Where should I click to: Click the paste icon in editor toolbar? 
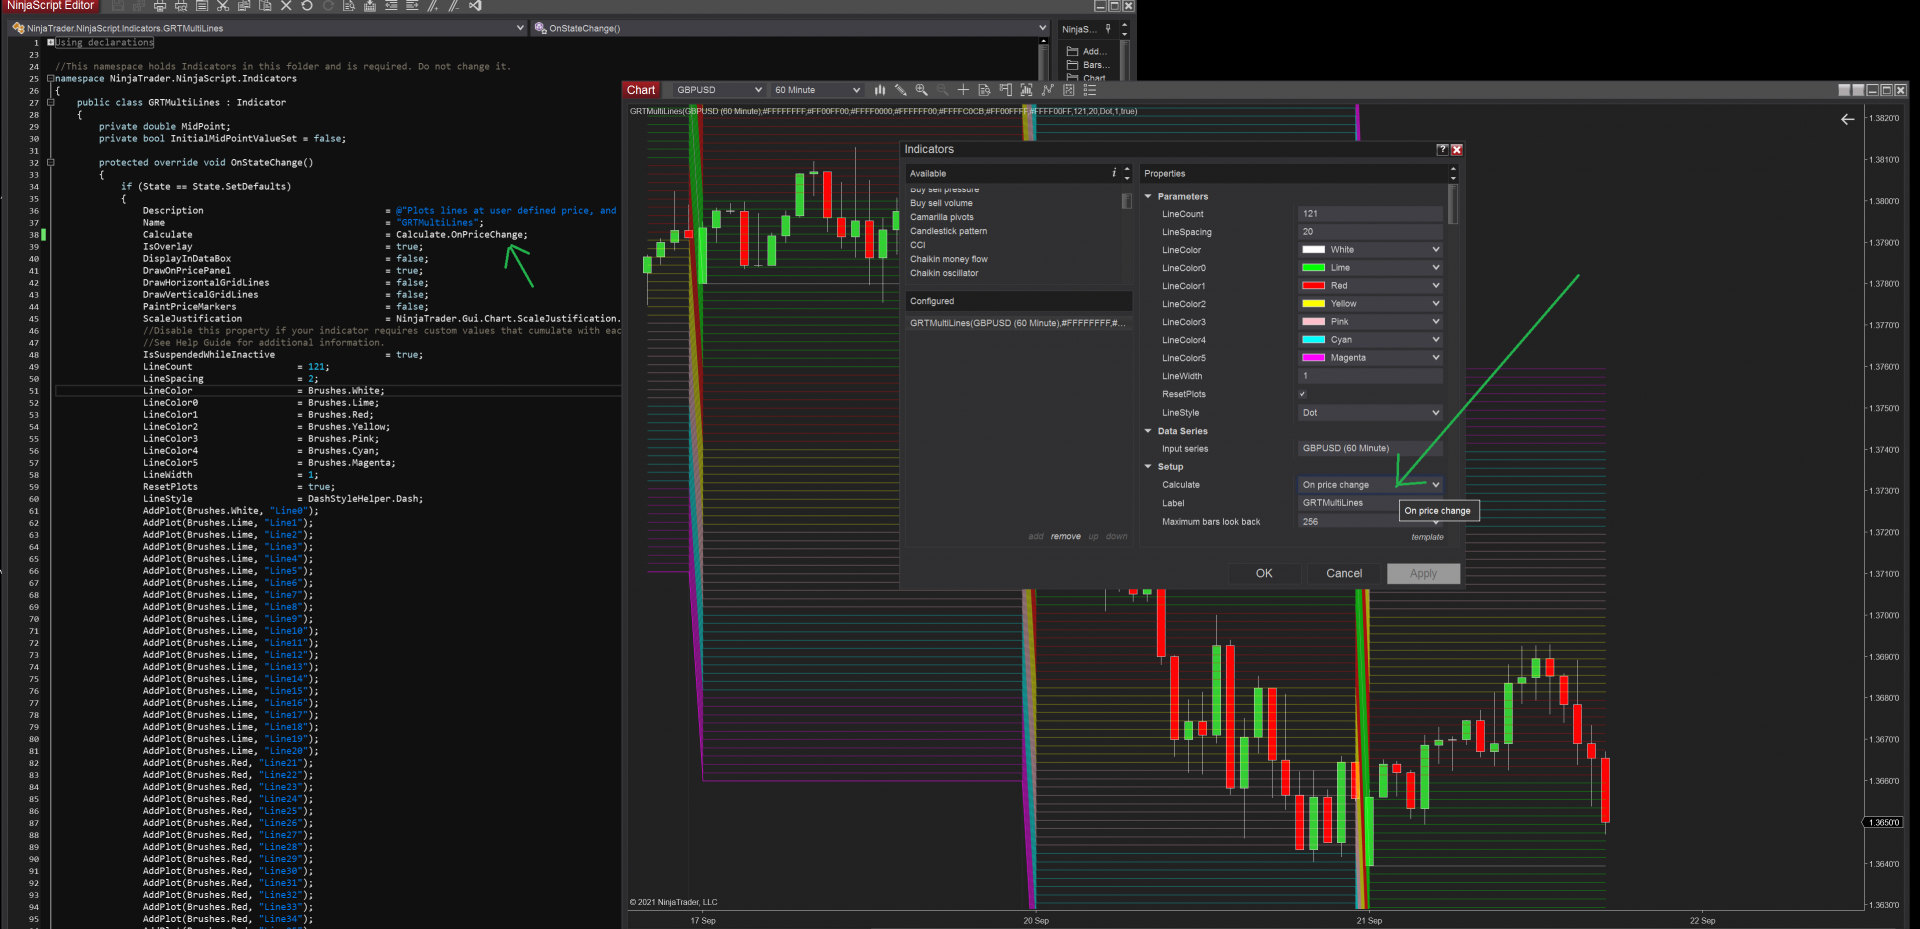(x=265, y=6)
